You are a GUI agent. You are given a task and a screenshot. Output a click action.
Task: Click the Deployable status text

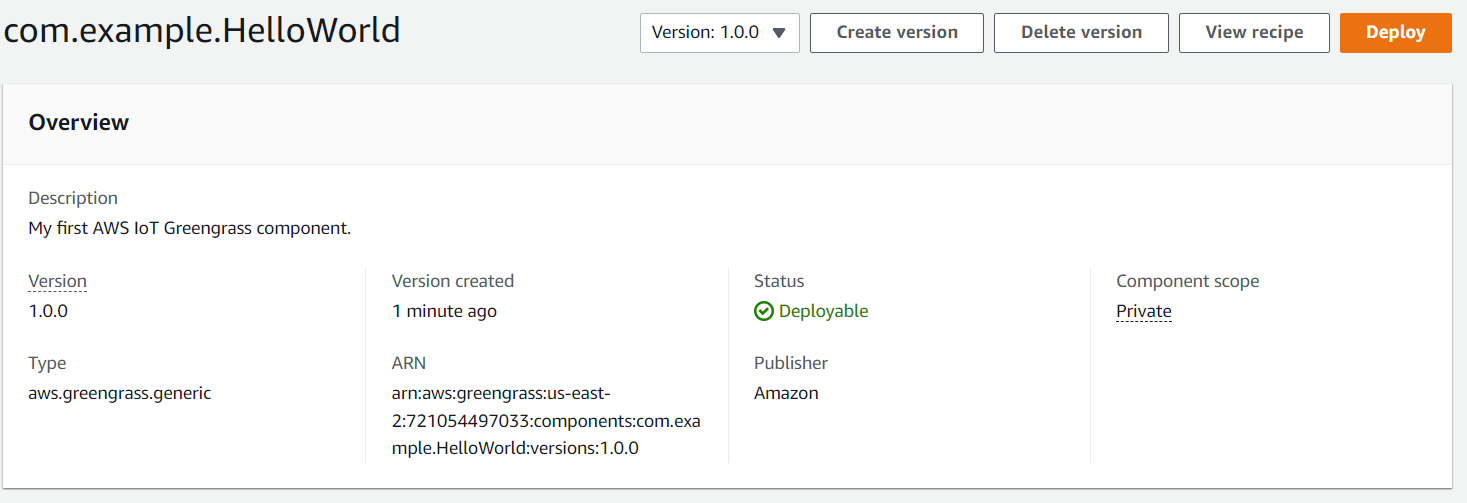[x=823, y=311]
